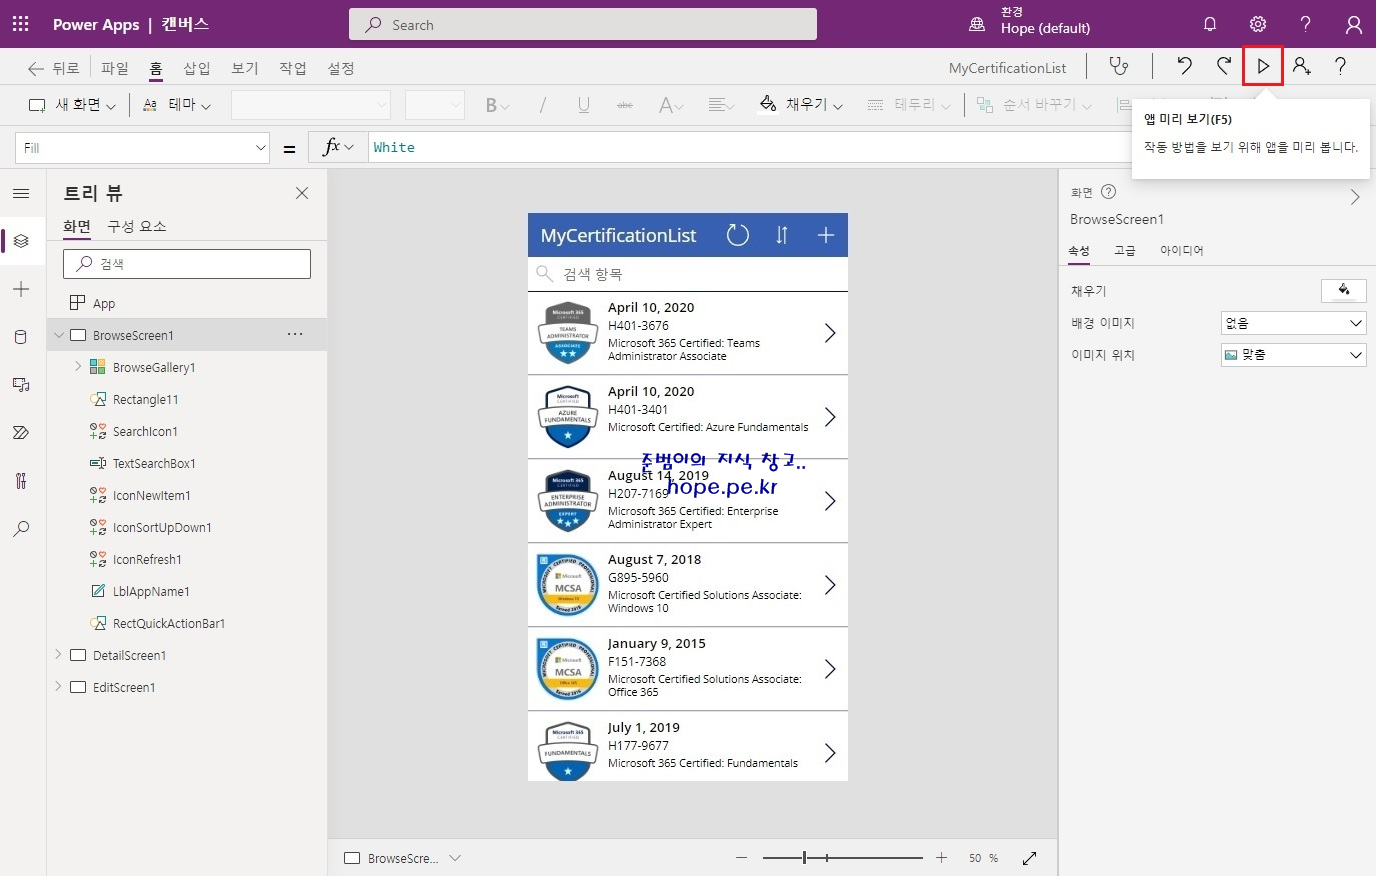Screen dimensions: 1376x876
Task: Select IconSortUpDown1 in tree view
Action: click(162, 527)
